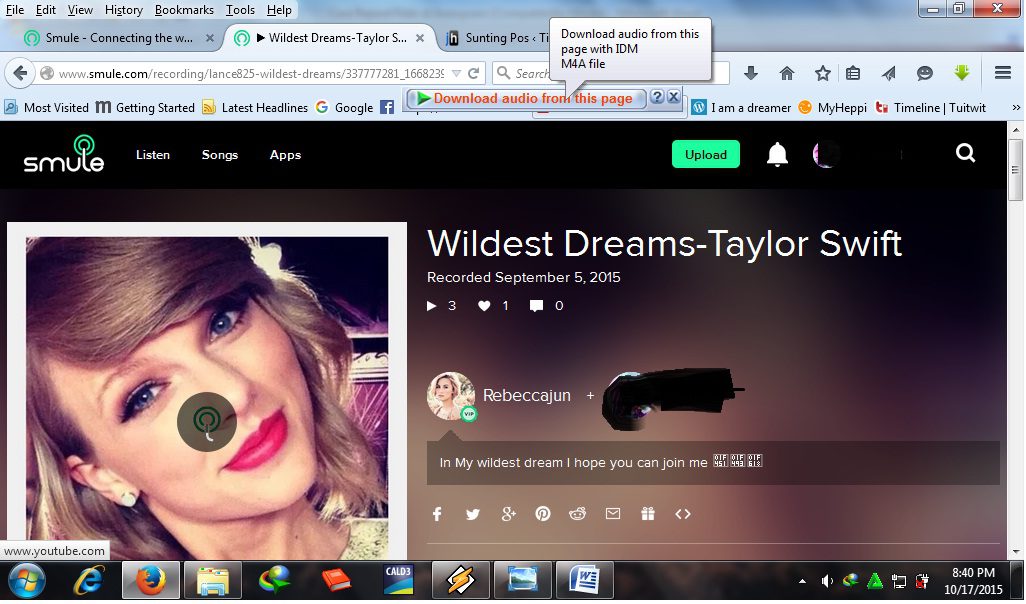Open the Facebook bookmark icon
1026x604 pixels.
point(387,107)
